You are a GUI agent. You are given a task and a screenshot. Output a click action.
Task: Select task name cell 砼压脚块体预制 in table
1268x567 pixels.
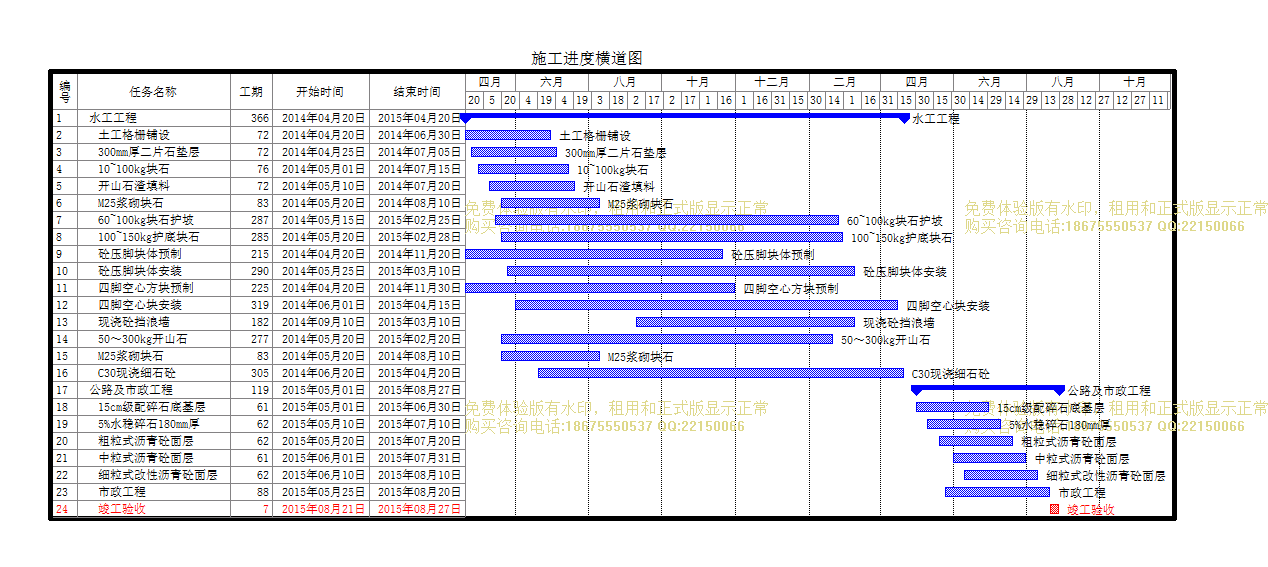coord(153,254)
